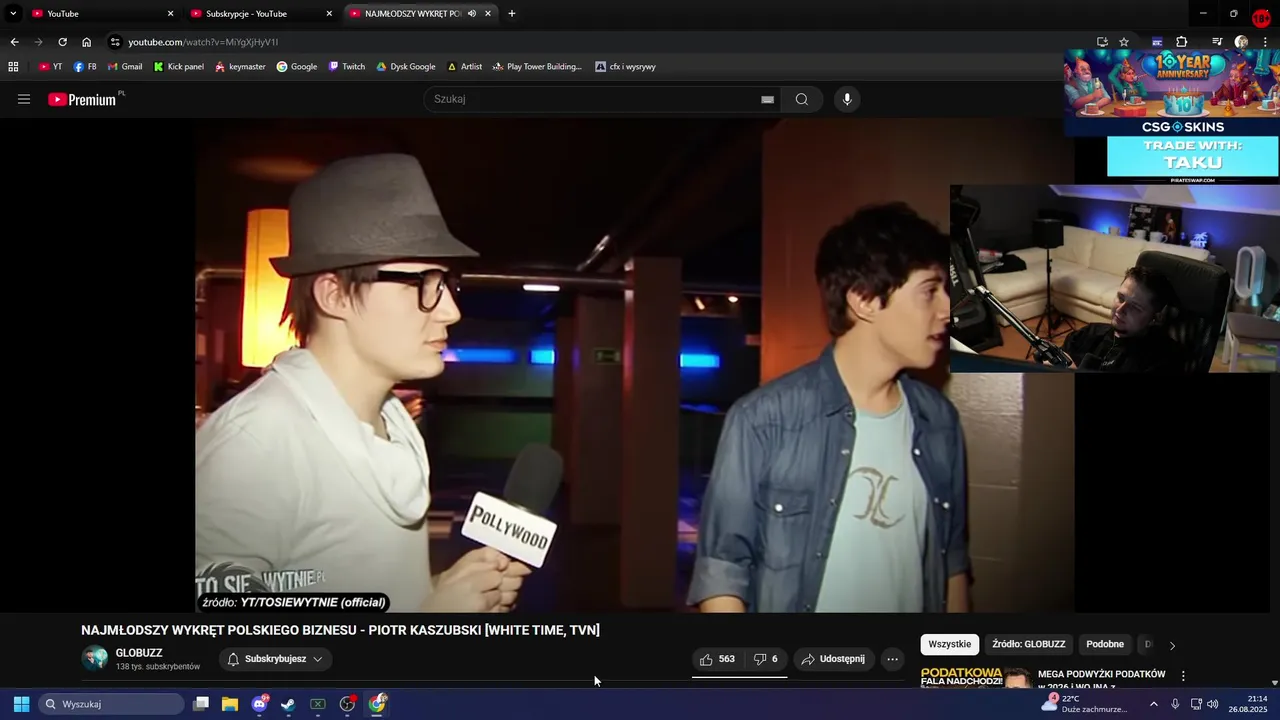
Task: Open the Google bookmark
Action: [x=297, y=67]
